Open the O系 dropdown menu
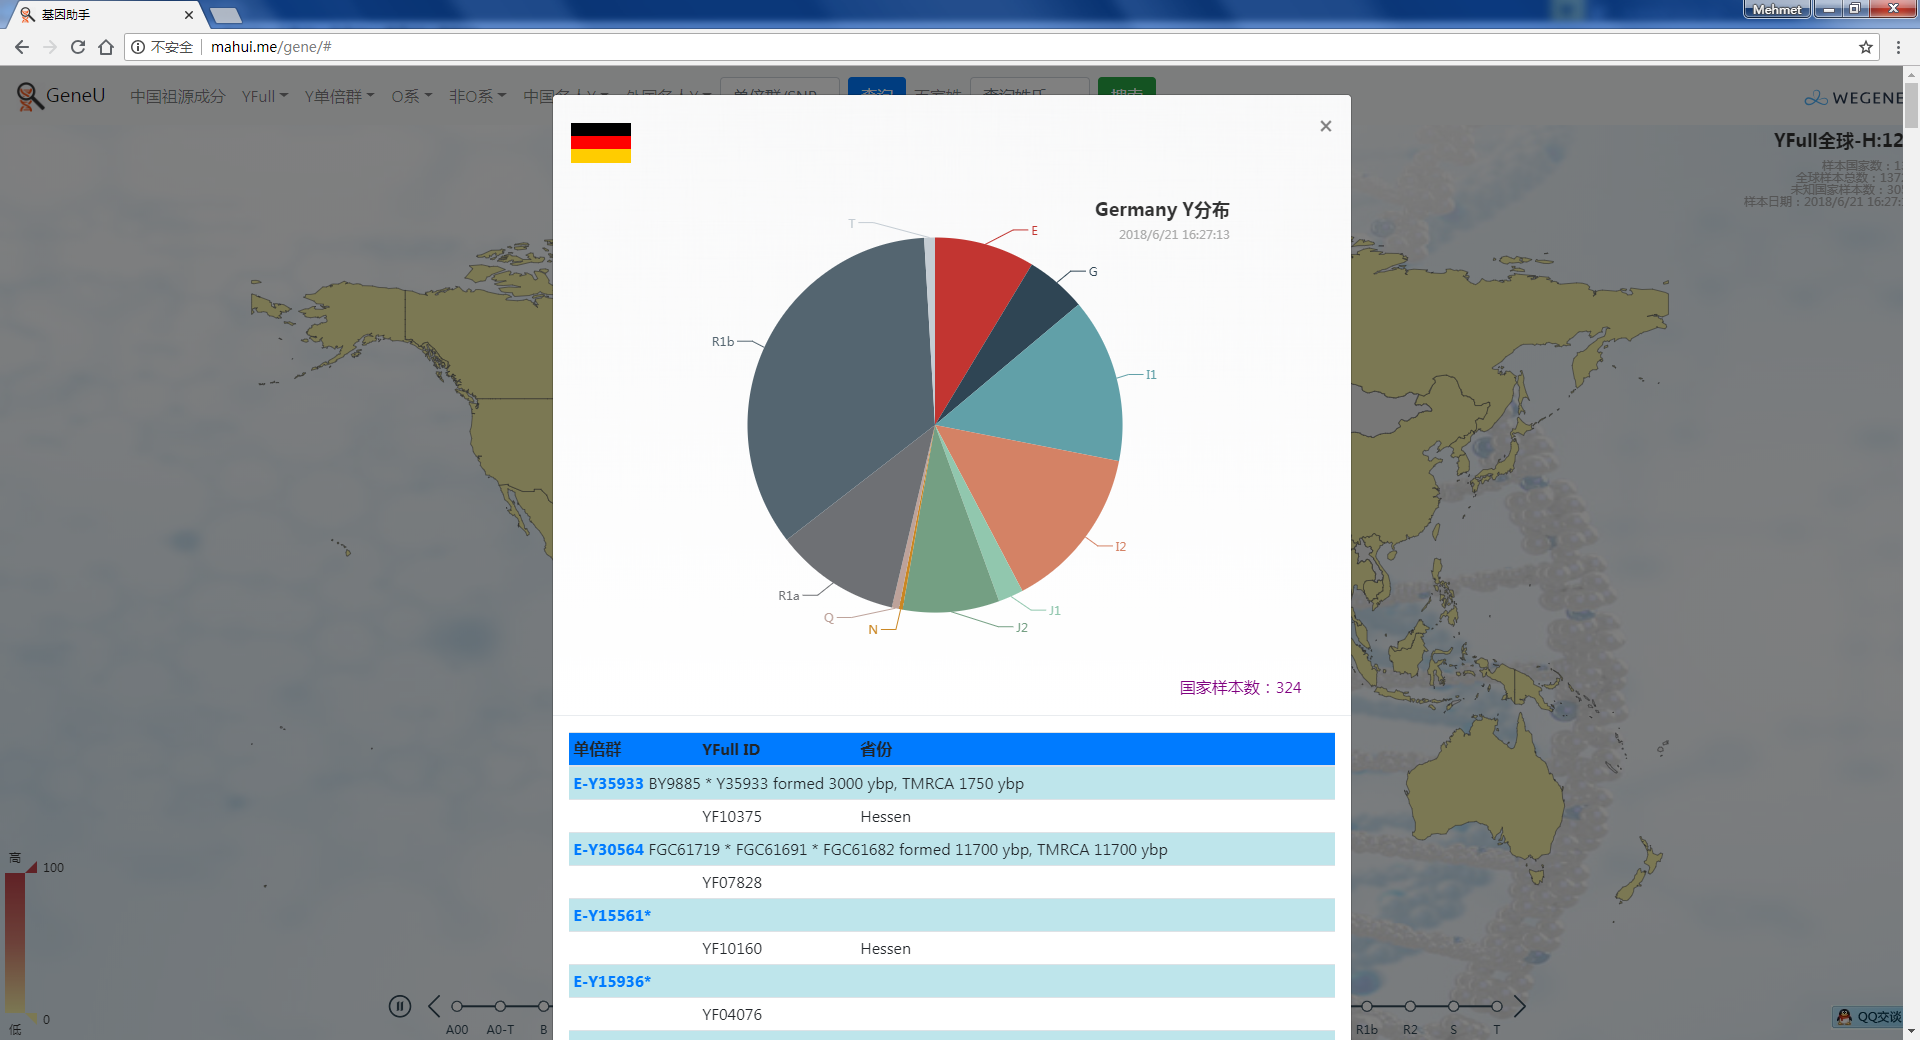 point(411,96)
